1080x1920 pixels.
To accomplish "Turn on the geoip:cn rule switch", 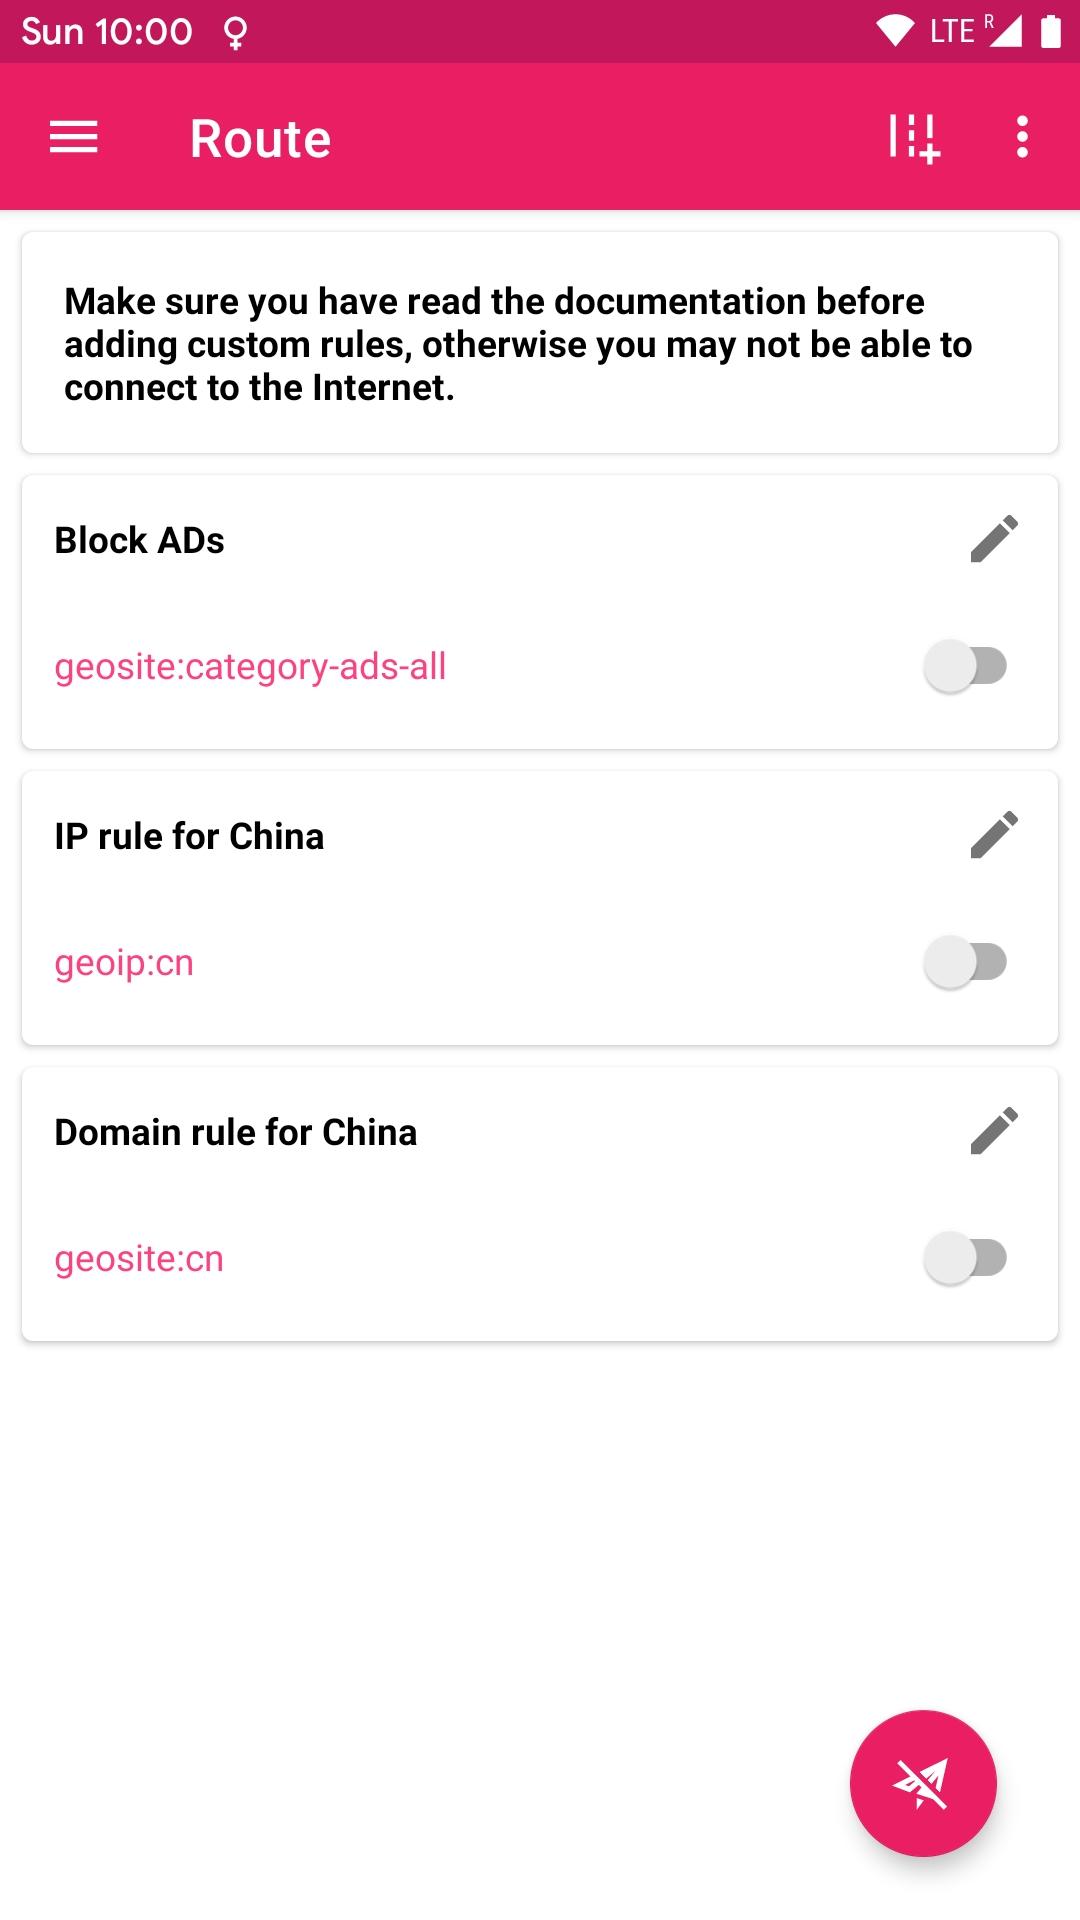I will [965, 962].
